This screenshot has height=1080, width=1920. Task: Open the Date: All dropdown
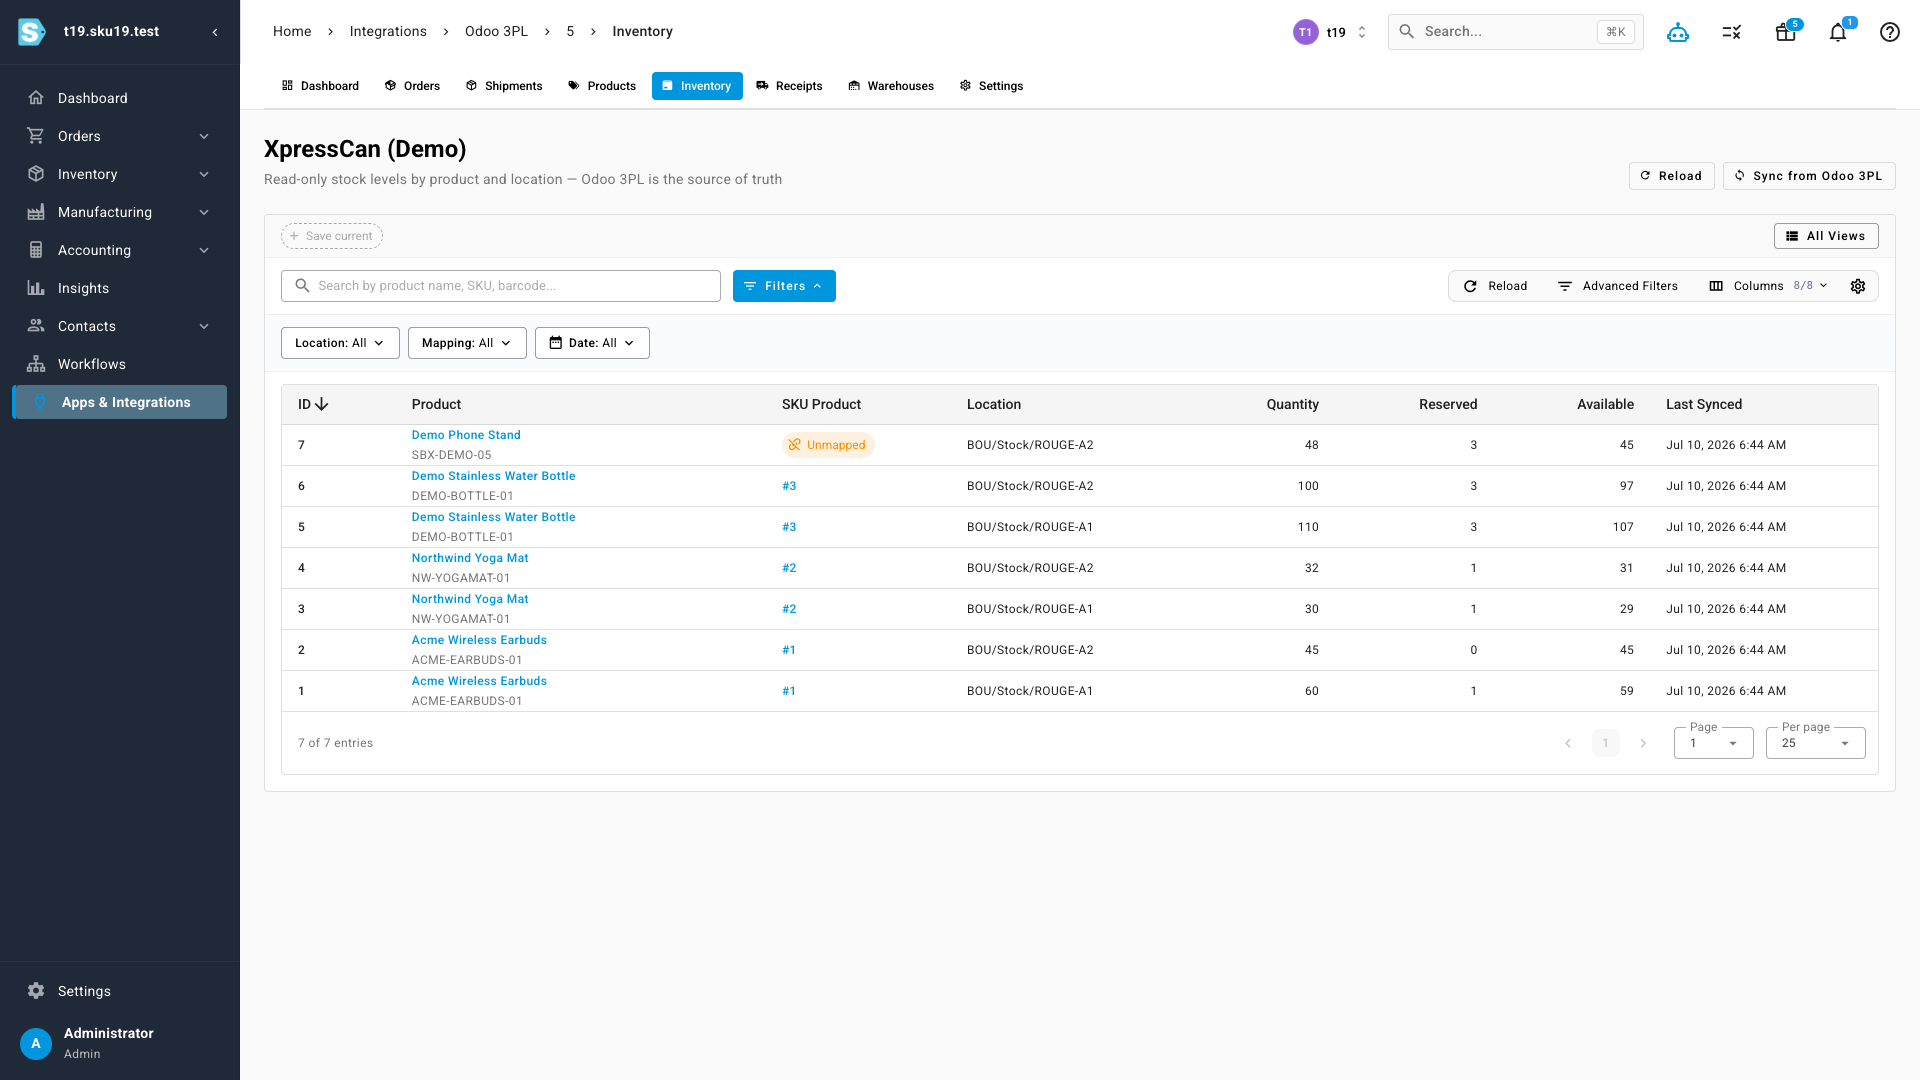[592, 343]
